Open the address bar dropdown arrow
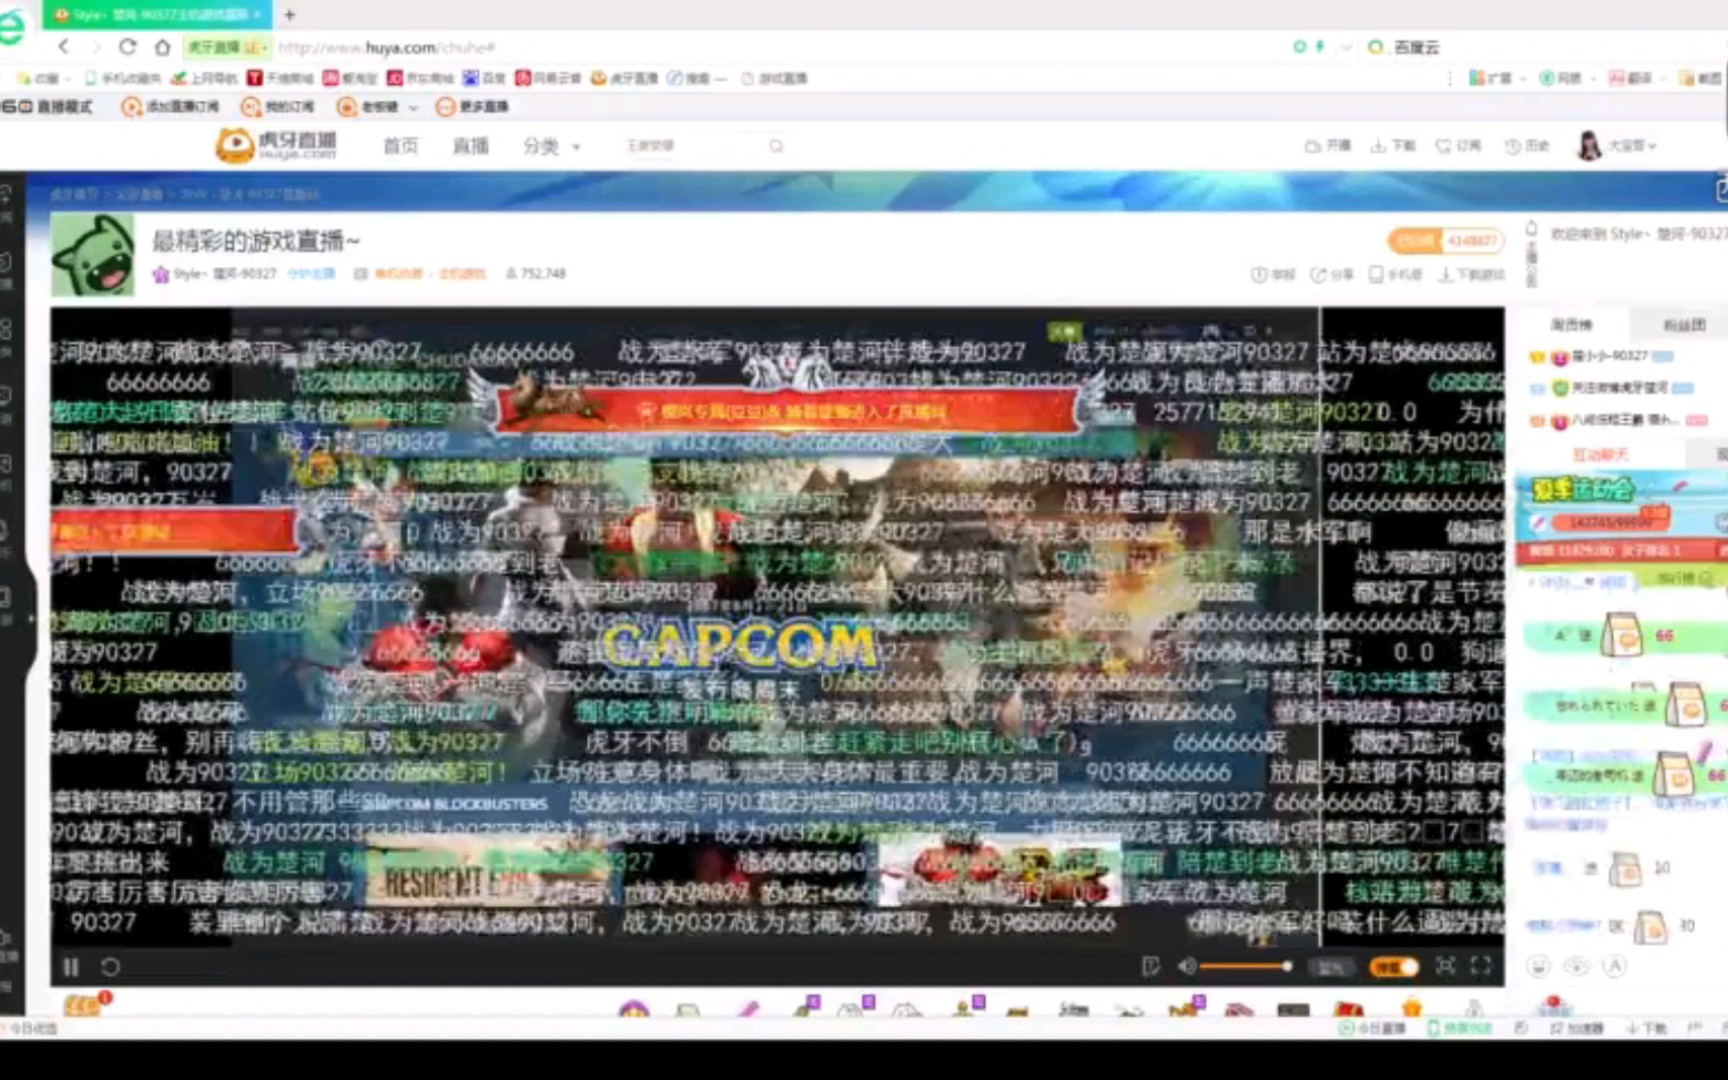The image size is (1728, 1080). 1346,47
